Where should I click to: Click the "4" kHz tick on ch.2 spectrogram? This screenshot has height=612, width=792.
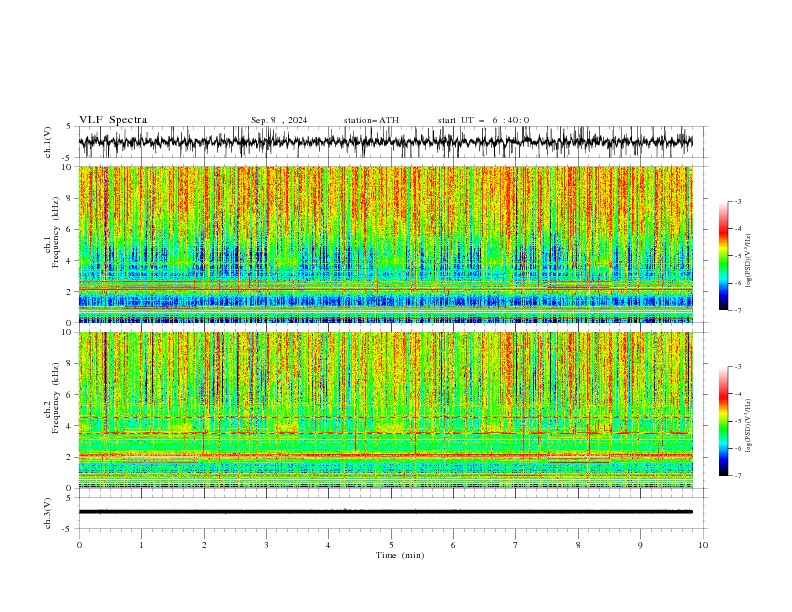coord(70,426)
